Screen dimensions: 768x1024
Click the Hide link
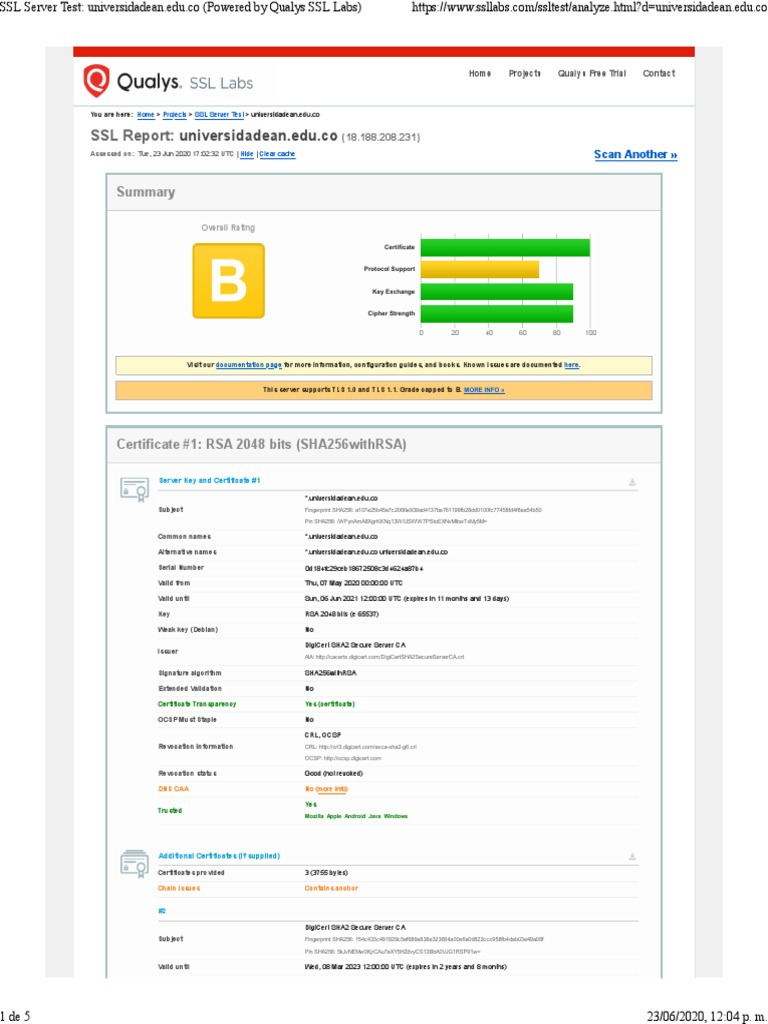pos(247,154)
